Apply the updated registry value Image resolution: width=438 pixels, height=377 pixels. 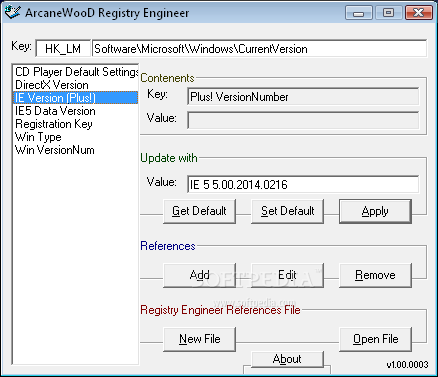[x=375, y=211]
